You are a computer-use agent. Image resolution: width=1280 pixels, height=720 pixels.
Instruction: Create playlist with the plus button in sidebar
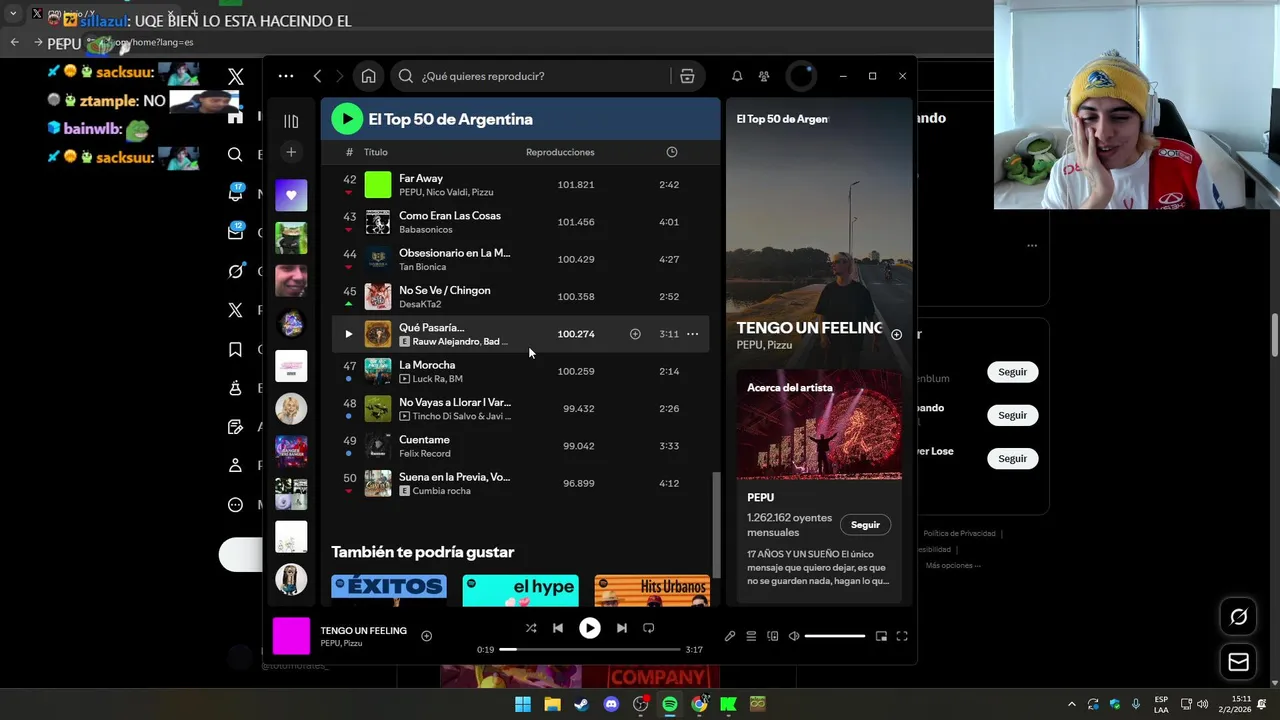[x=291, y=152]
